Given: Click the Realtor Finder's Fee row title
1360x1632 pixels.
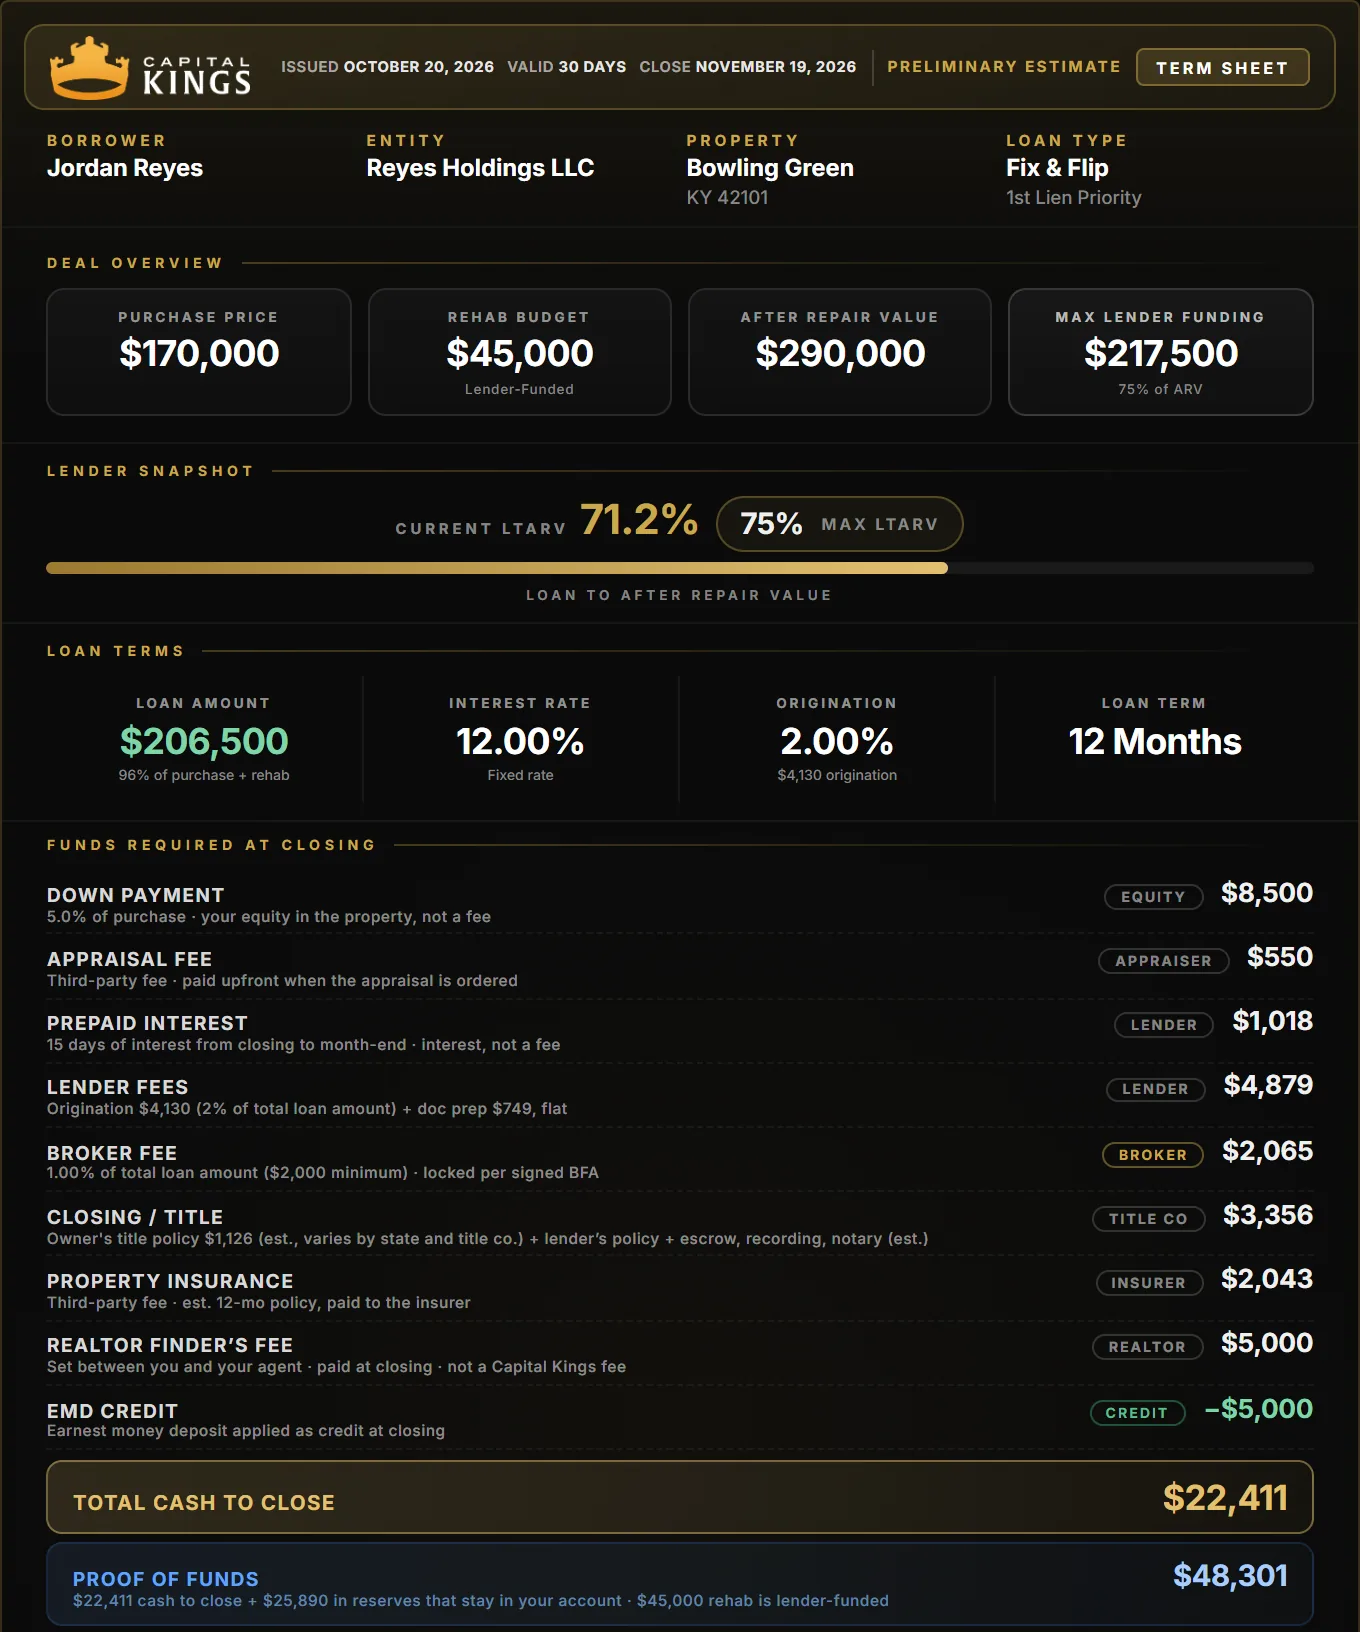Looking at the screenshot, I should coord(170,1345).
